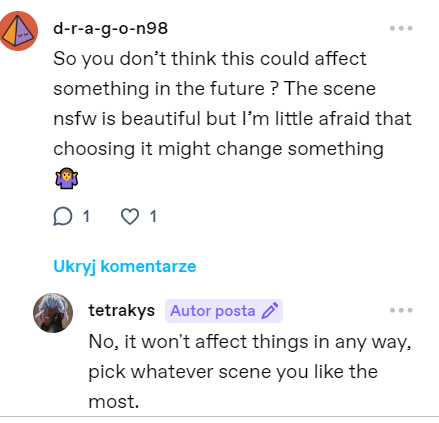This screenshot has height=423, width=439.
Task: Collapse replies with Ukryj komentarze
Action: click(x=125, y=267)
